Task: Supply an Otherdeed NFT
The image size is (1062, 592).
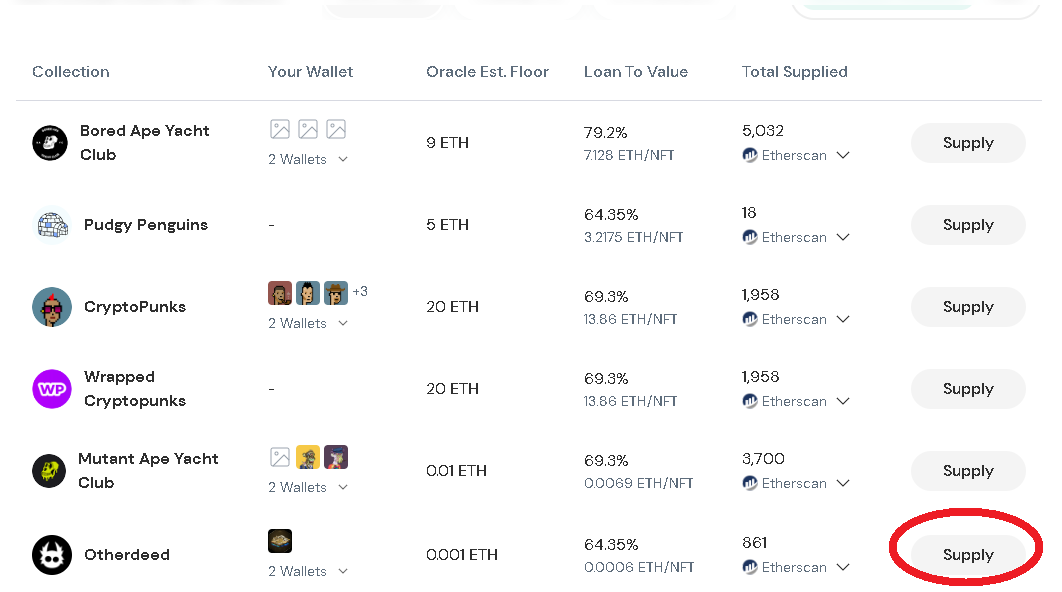Action: 968,555
